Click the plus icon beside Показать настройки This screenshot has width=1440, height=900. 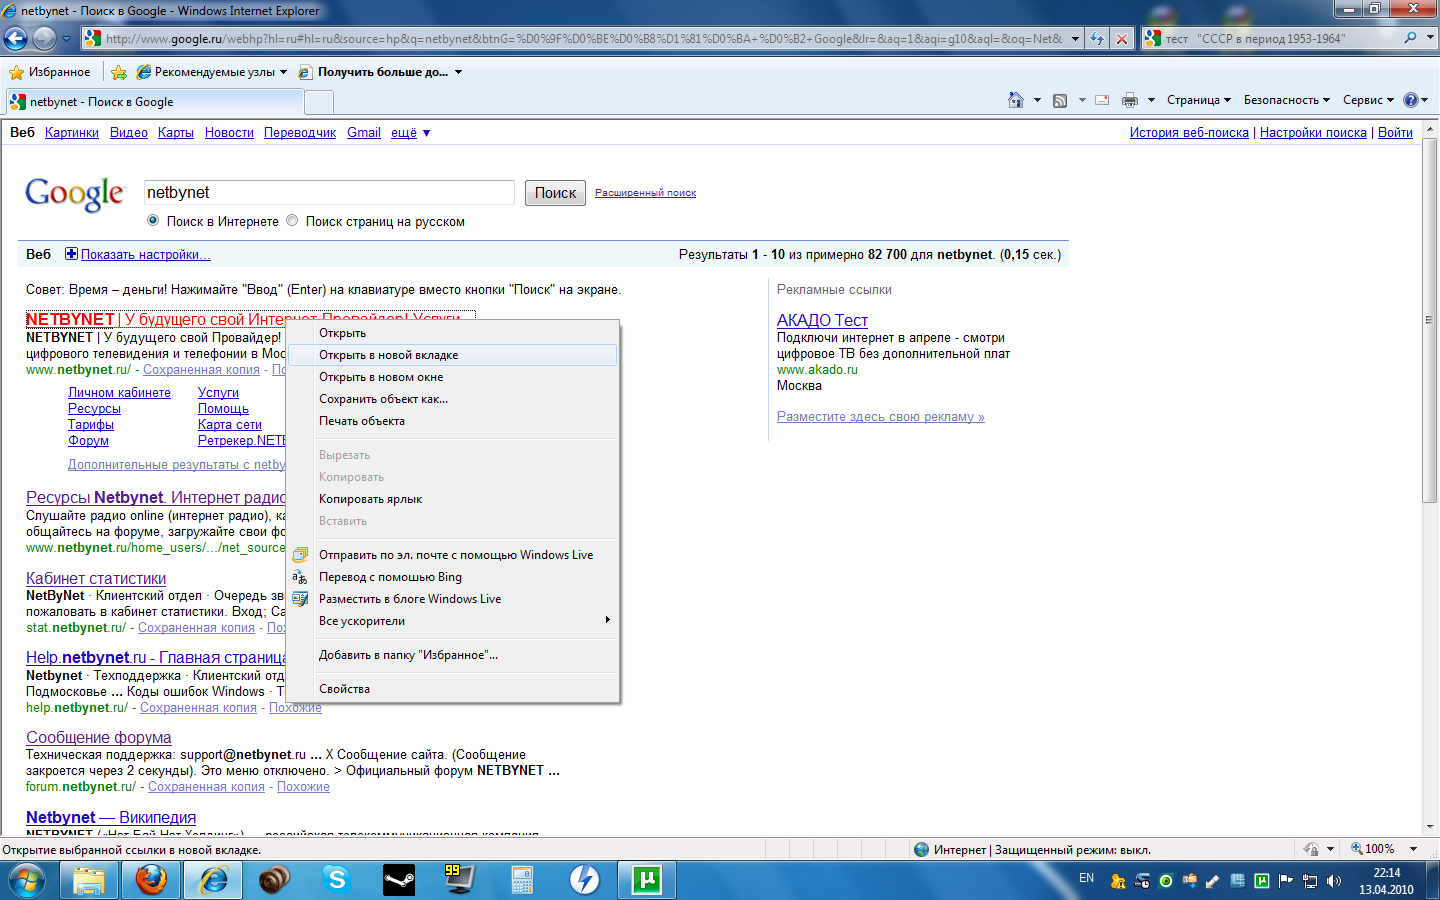pyautogui.click(x=71, y=254)
